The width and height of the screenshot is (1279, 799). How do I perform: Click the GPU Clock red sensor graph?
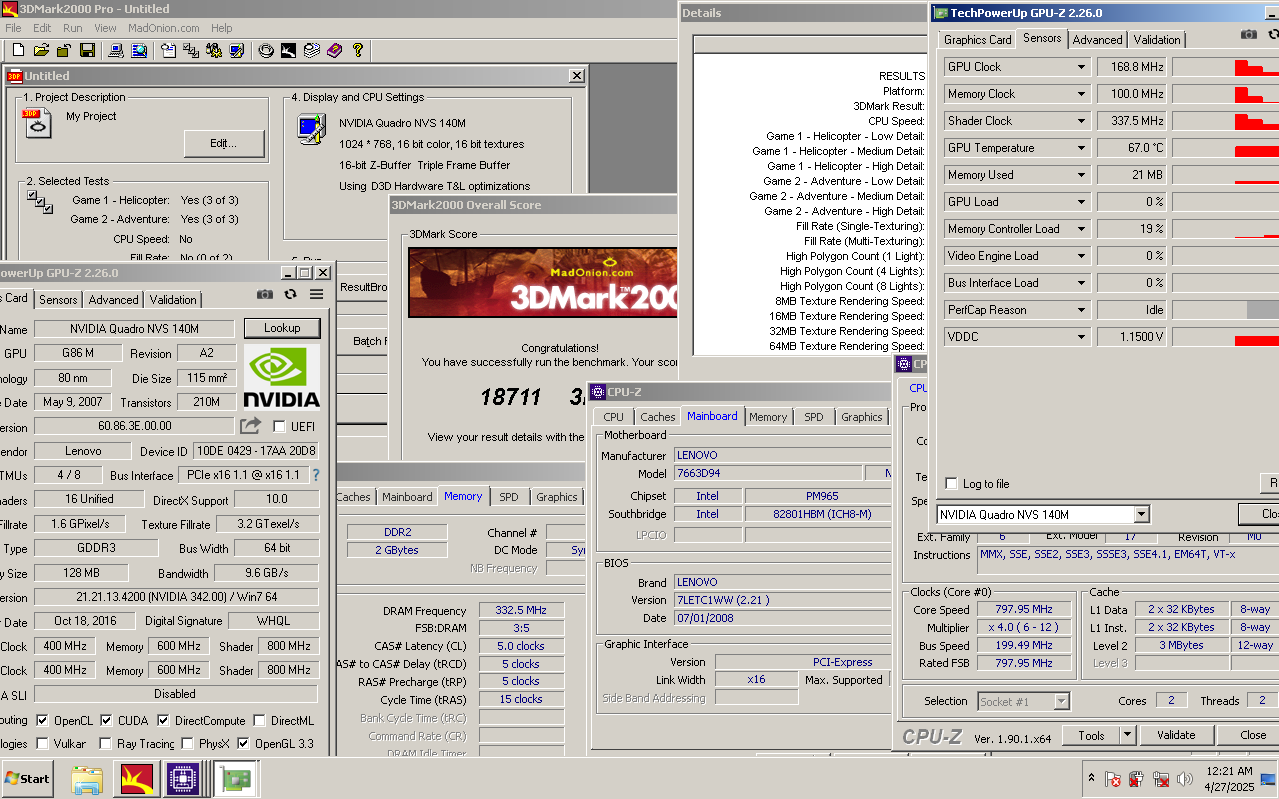1225,67
